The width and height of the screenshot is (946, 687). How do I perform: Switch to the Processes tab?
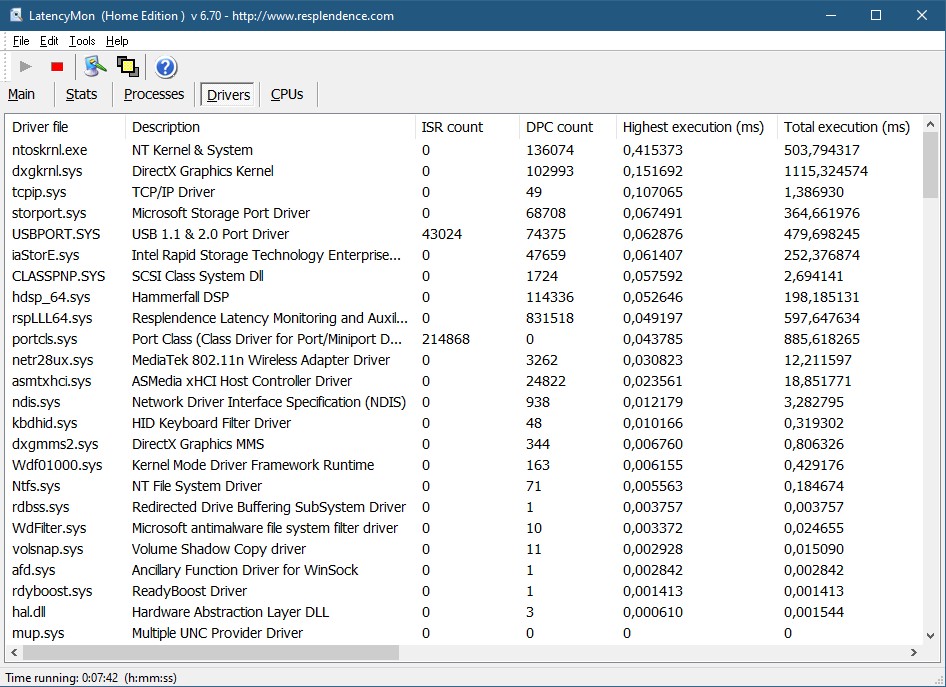154,94
